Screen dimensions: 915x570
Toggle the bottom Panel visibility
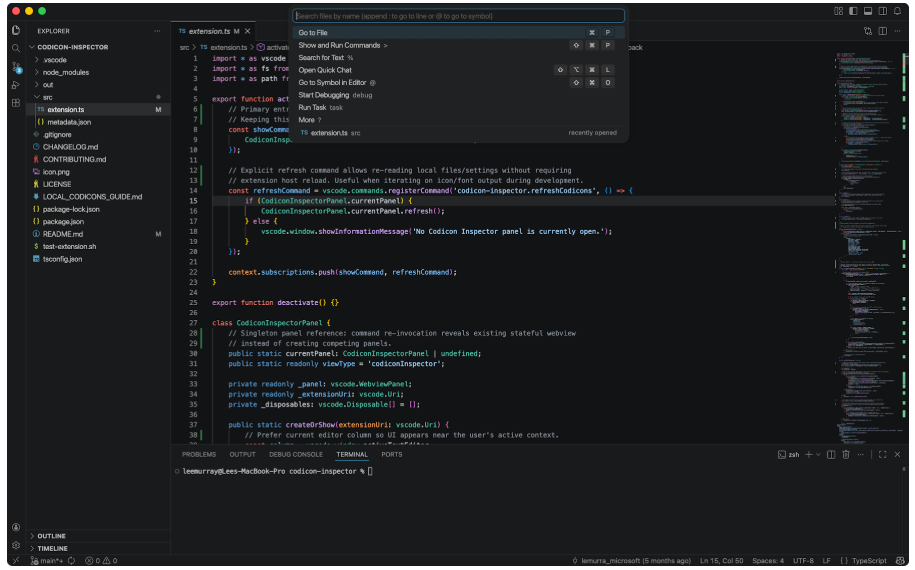pyautogui.click(x=868, y=11)
